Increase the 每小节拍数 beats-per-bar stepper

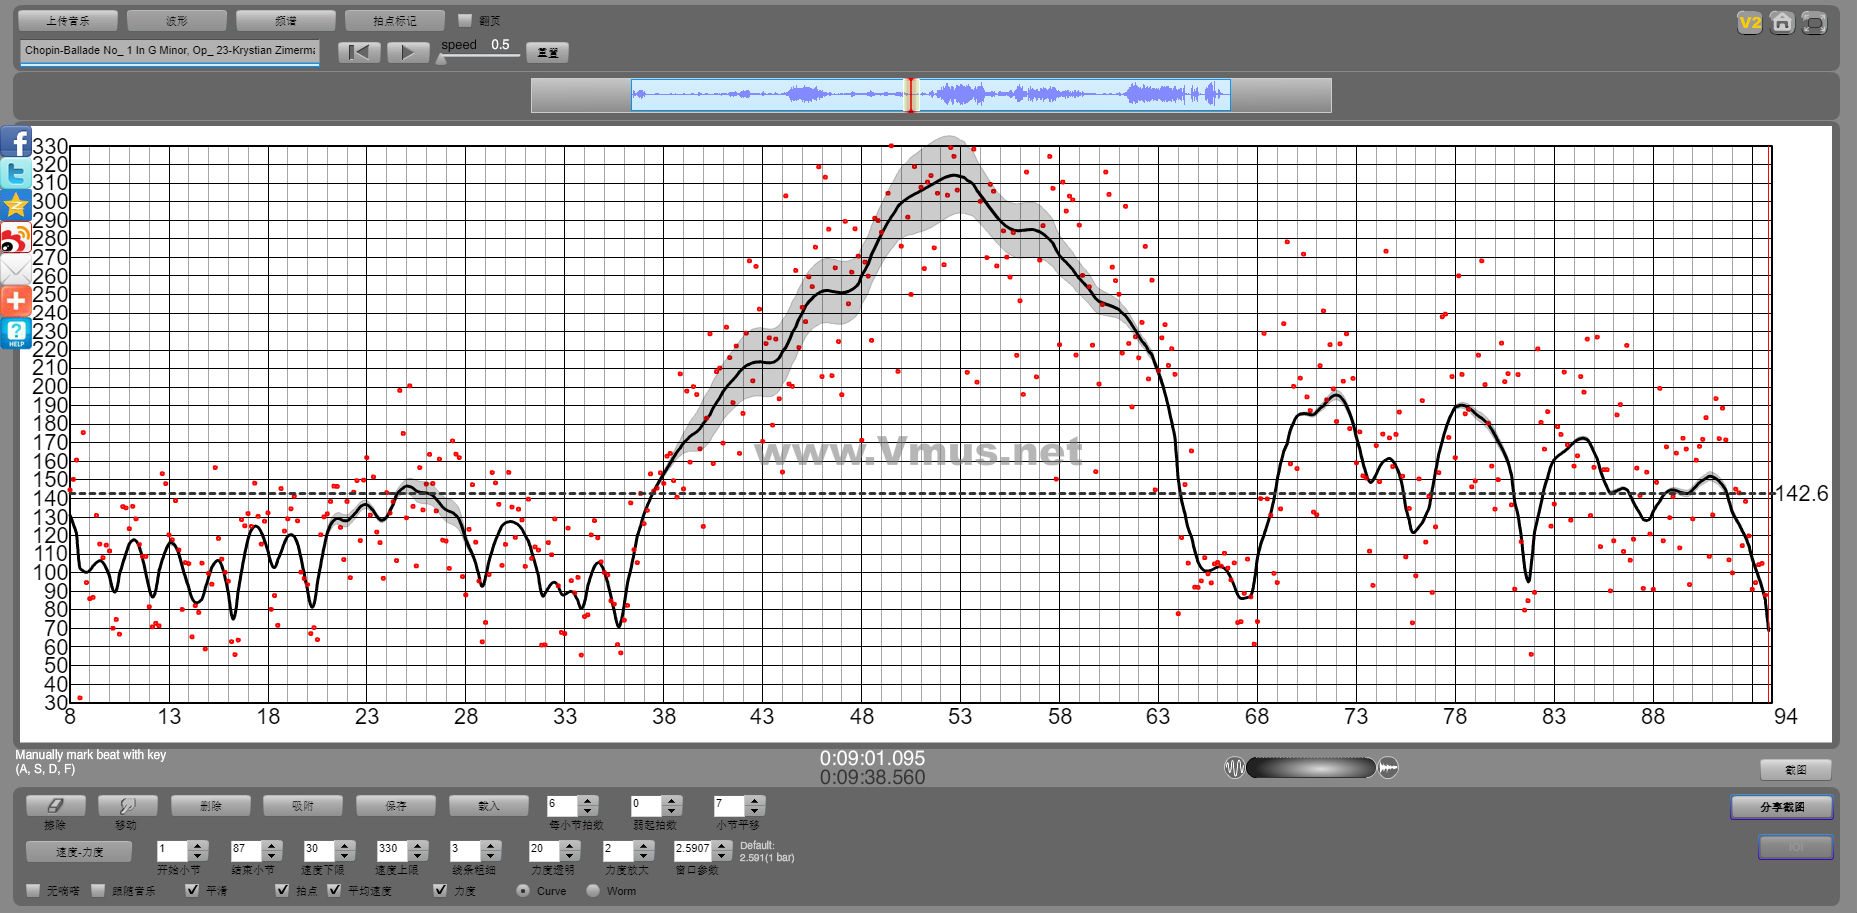click(588, 800)
